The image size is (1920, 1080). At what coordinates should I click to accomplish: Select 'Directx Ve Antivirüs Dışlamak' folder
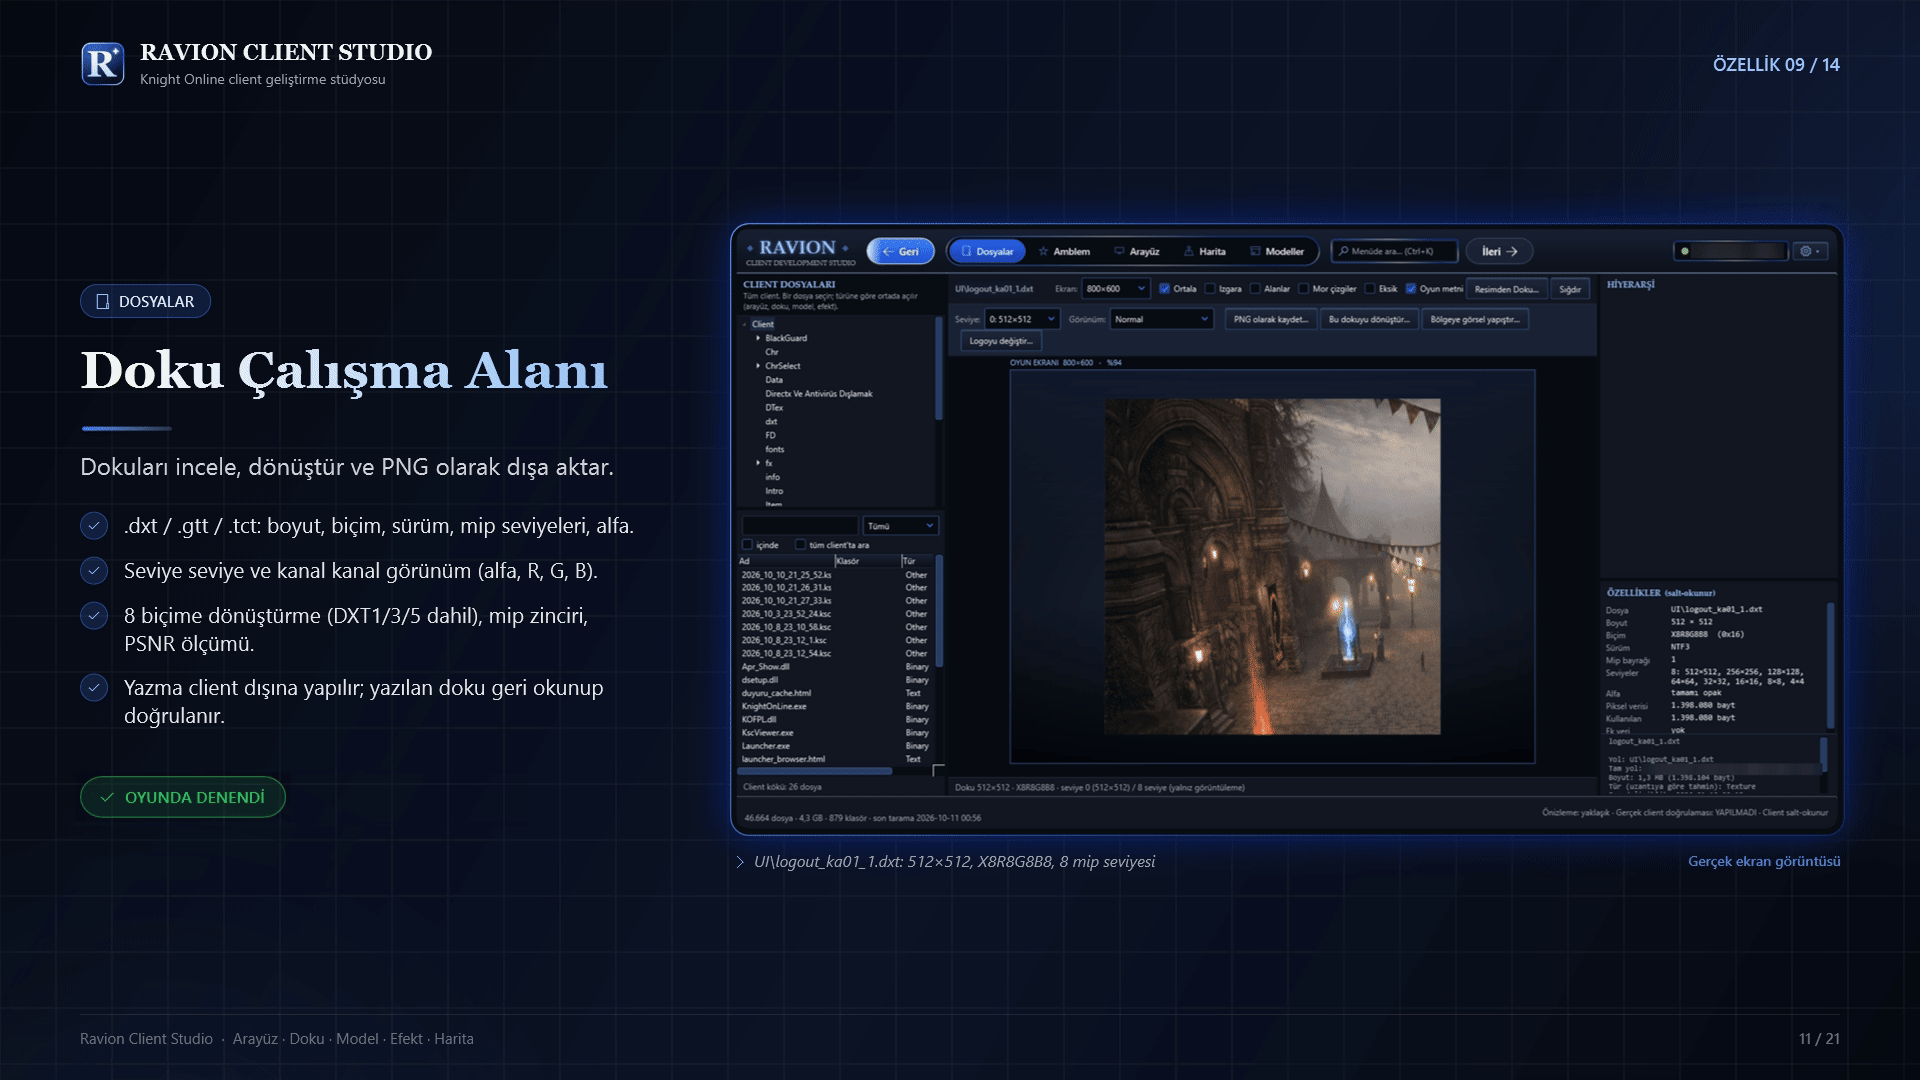coord(819,394)
